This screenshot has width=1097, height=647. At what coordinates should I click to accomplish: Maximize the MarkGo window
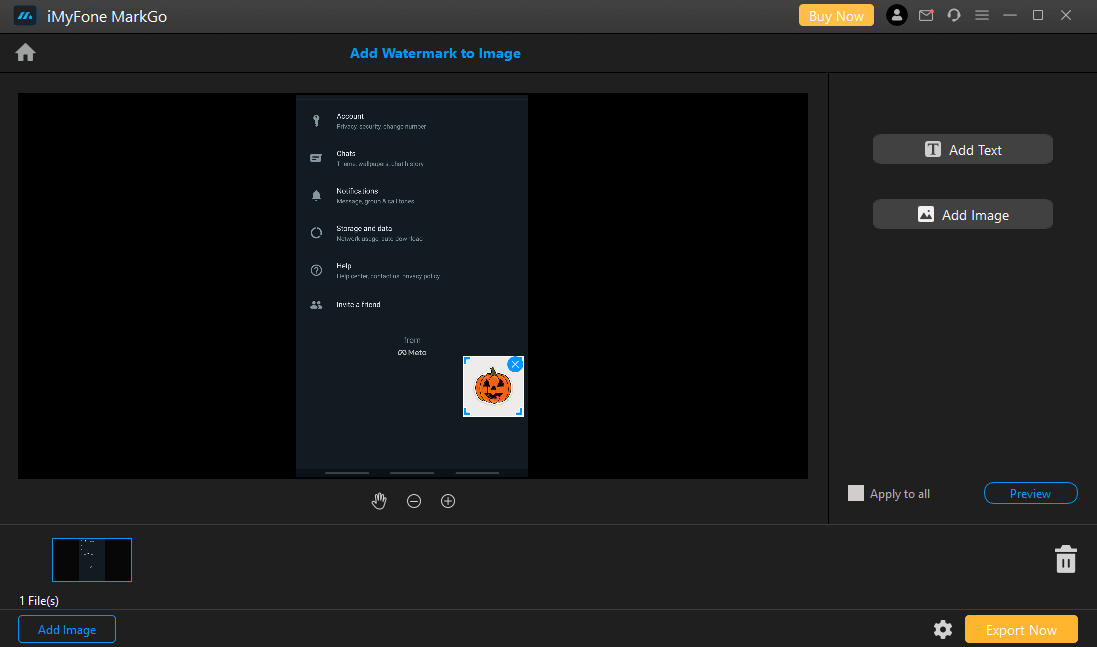pos(1038,15)
